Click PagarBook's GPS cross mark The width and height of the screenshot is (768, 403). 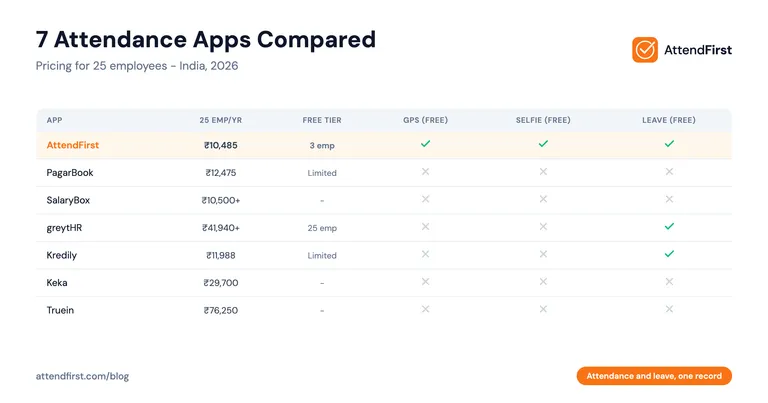tap(425, 171)
